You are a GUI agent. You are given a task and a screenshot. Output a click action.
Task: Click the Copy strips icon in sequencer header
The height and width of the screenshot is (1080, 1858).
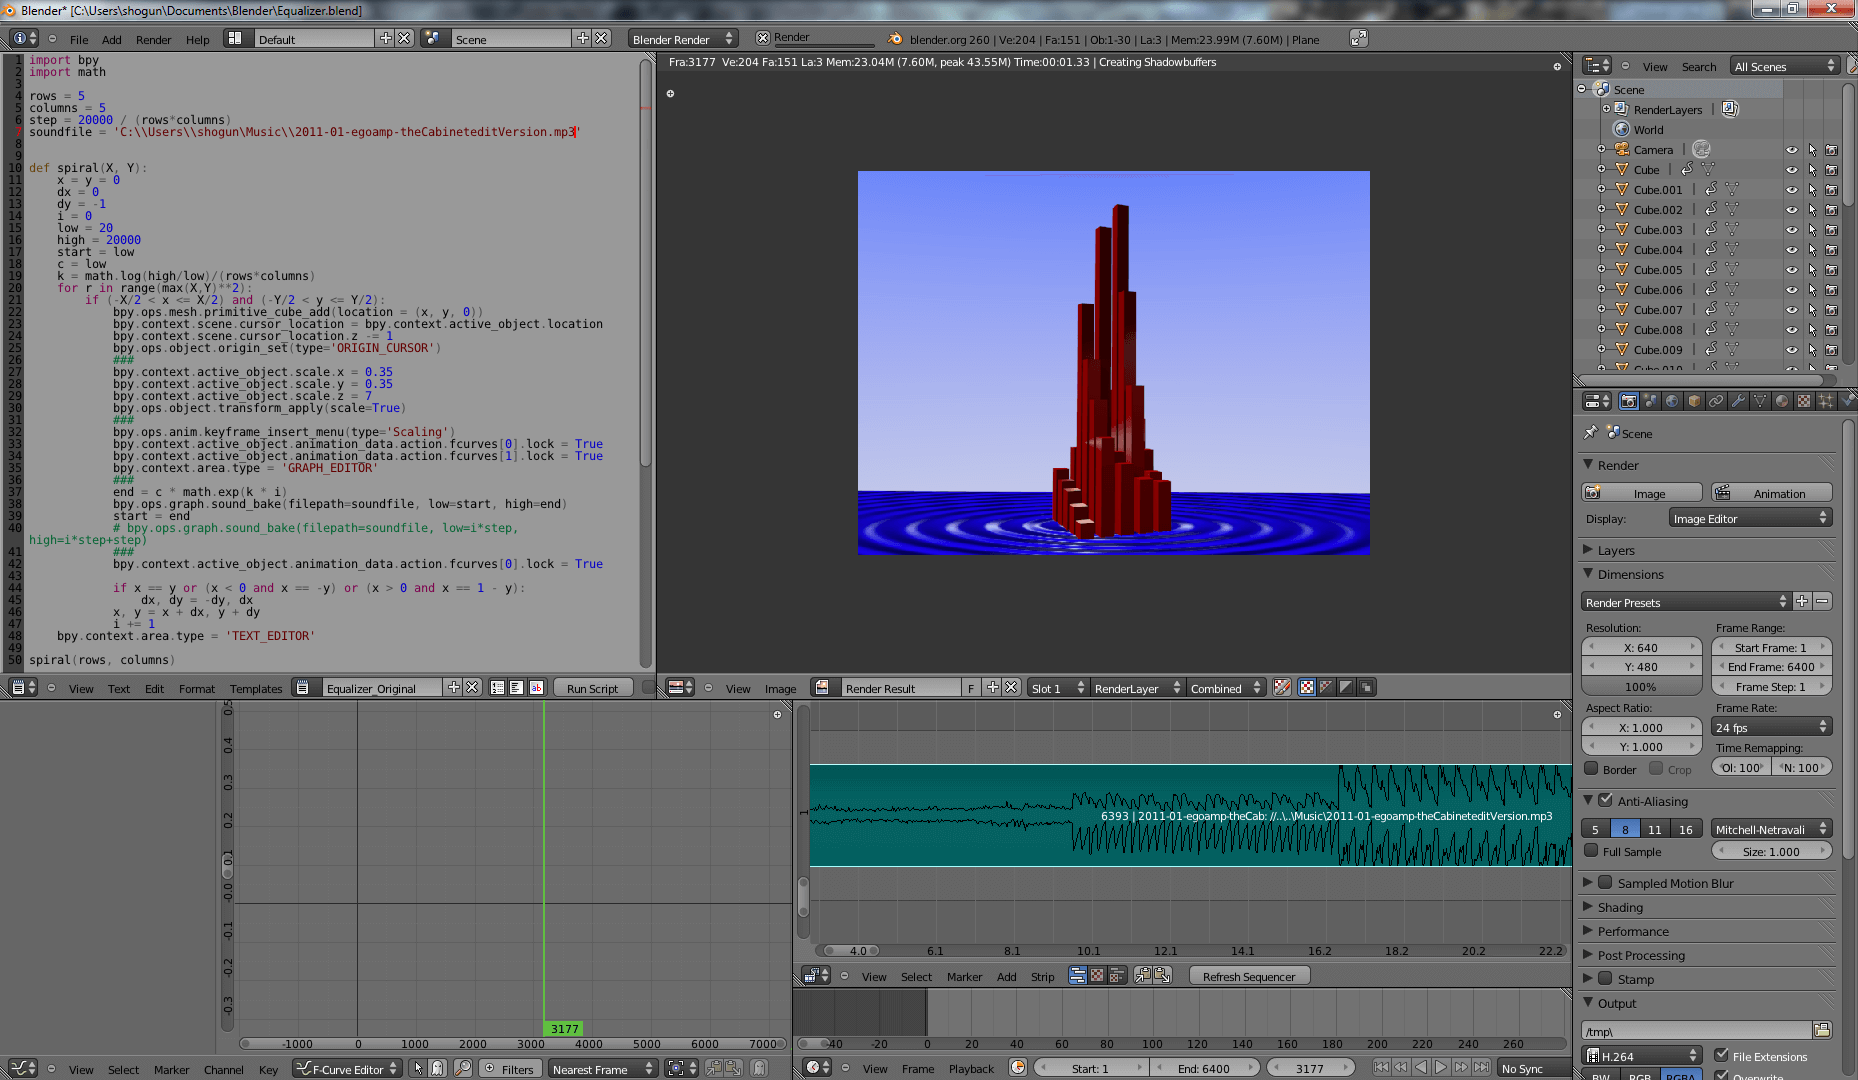pyautogui.click(x=1143, y=975)
